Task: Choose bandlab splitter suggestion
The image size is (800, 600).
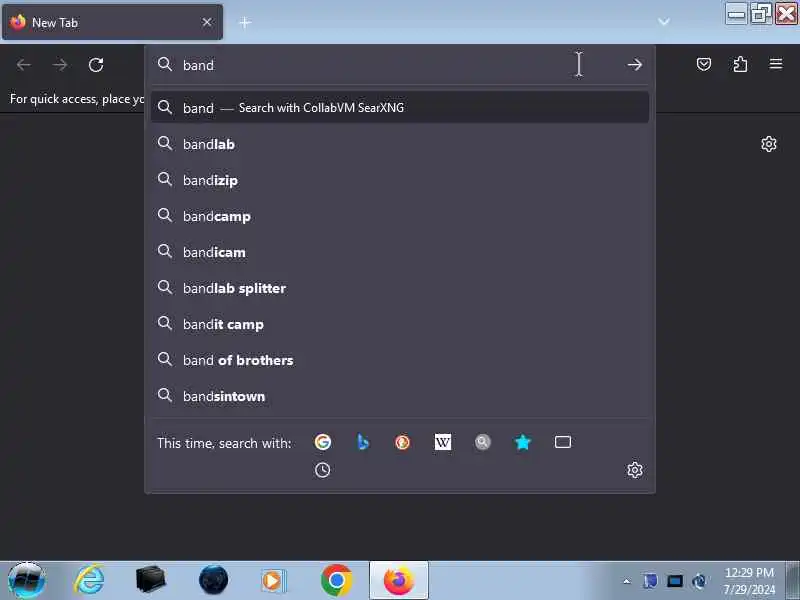Action: 399,288
